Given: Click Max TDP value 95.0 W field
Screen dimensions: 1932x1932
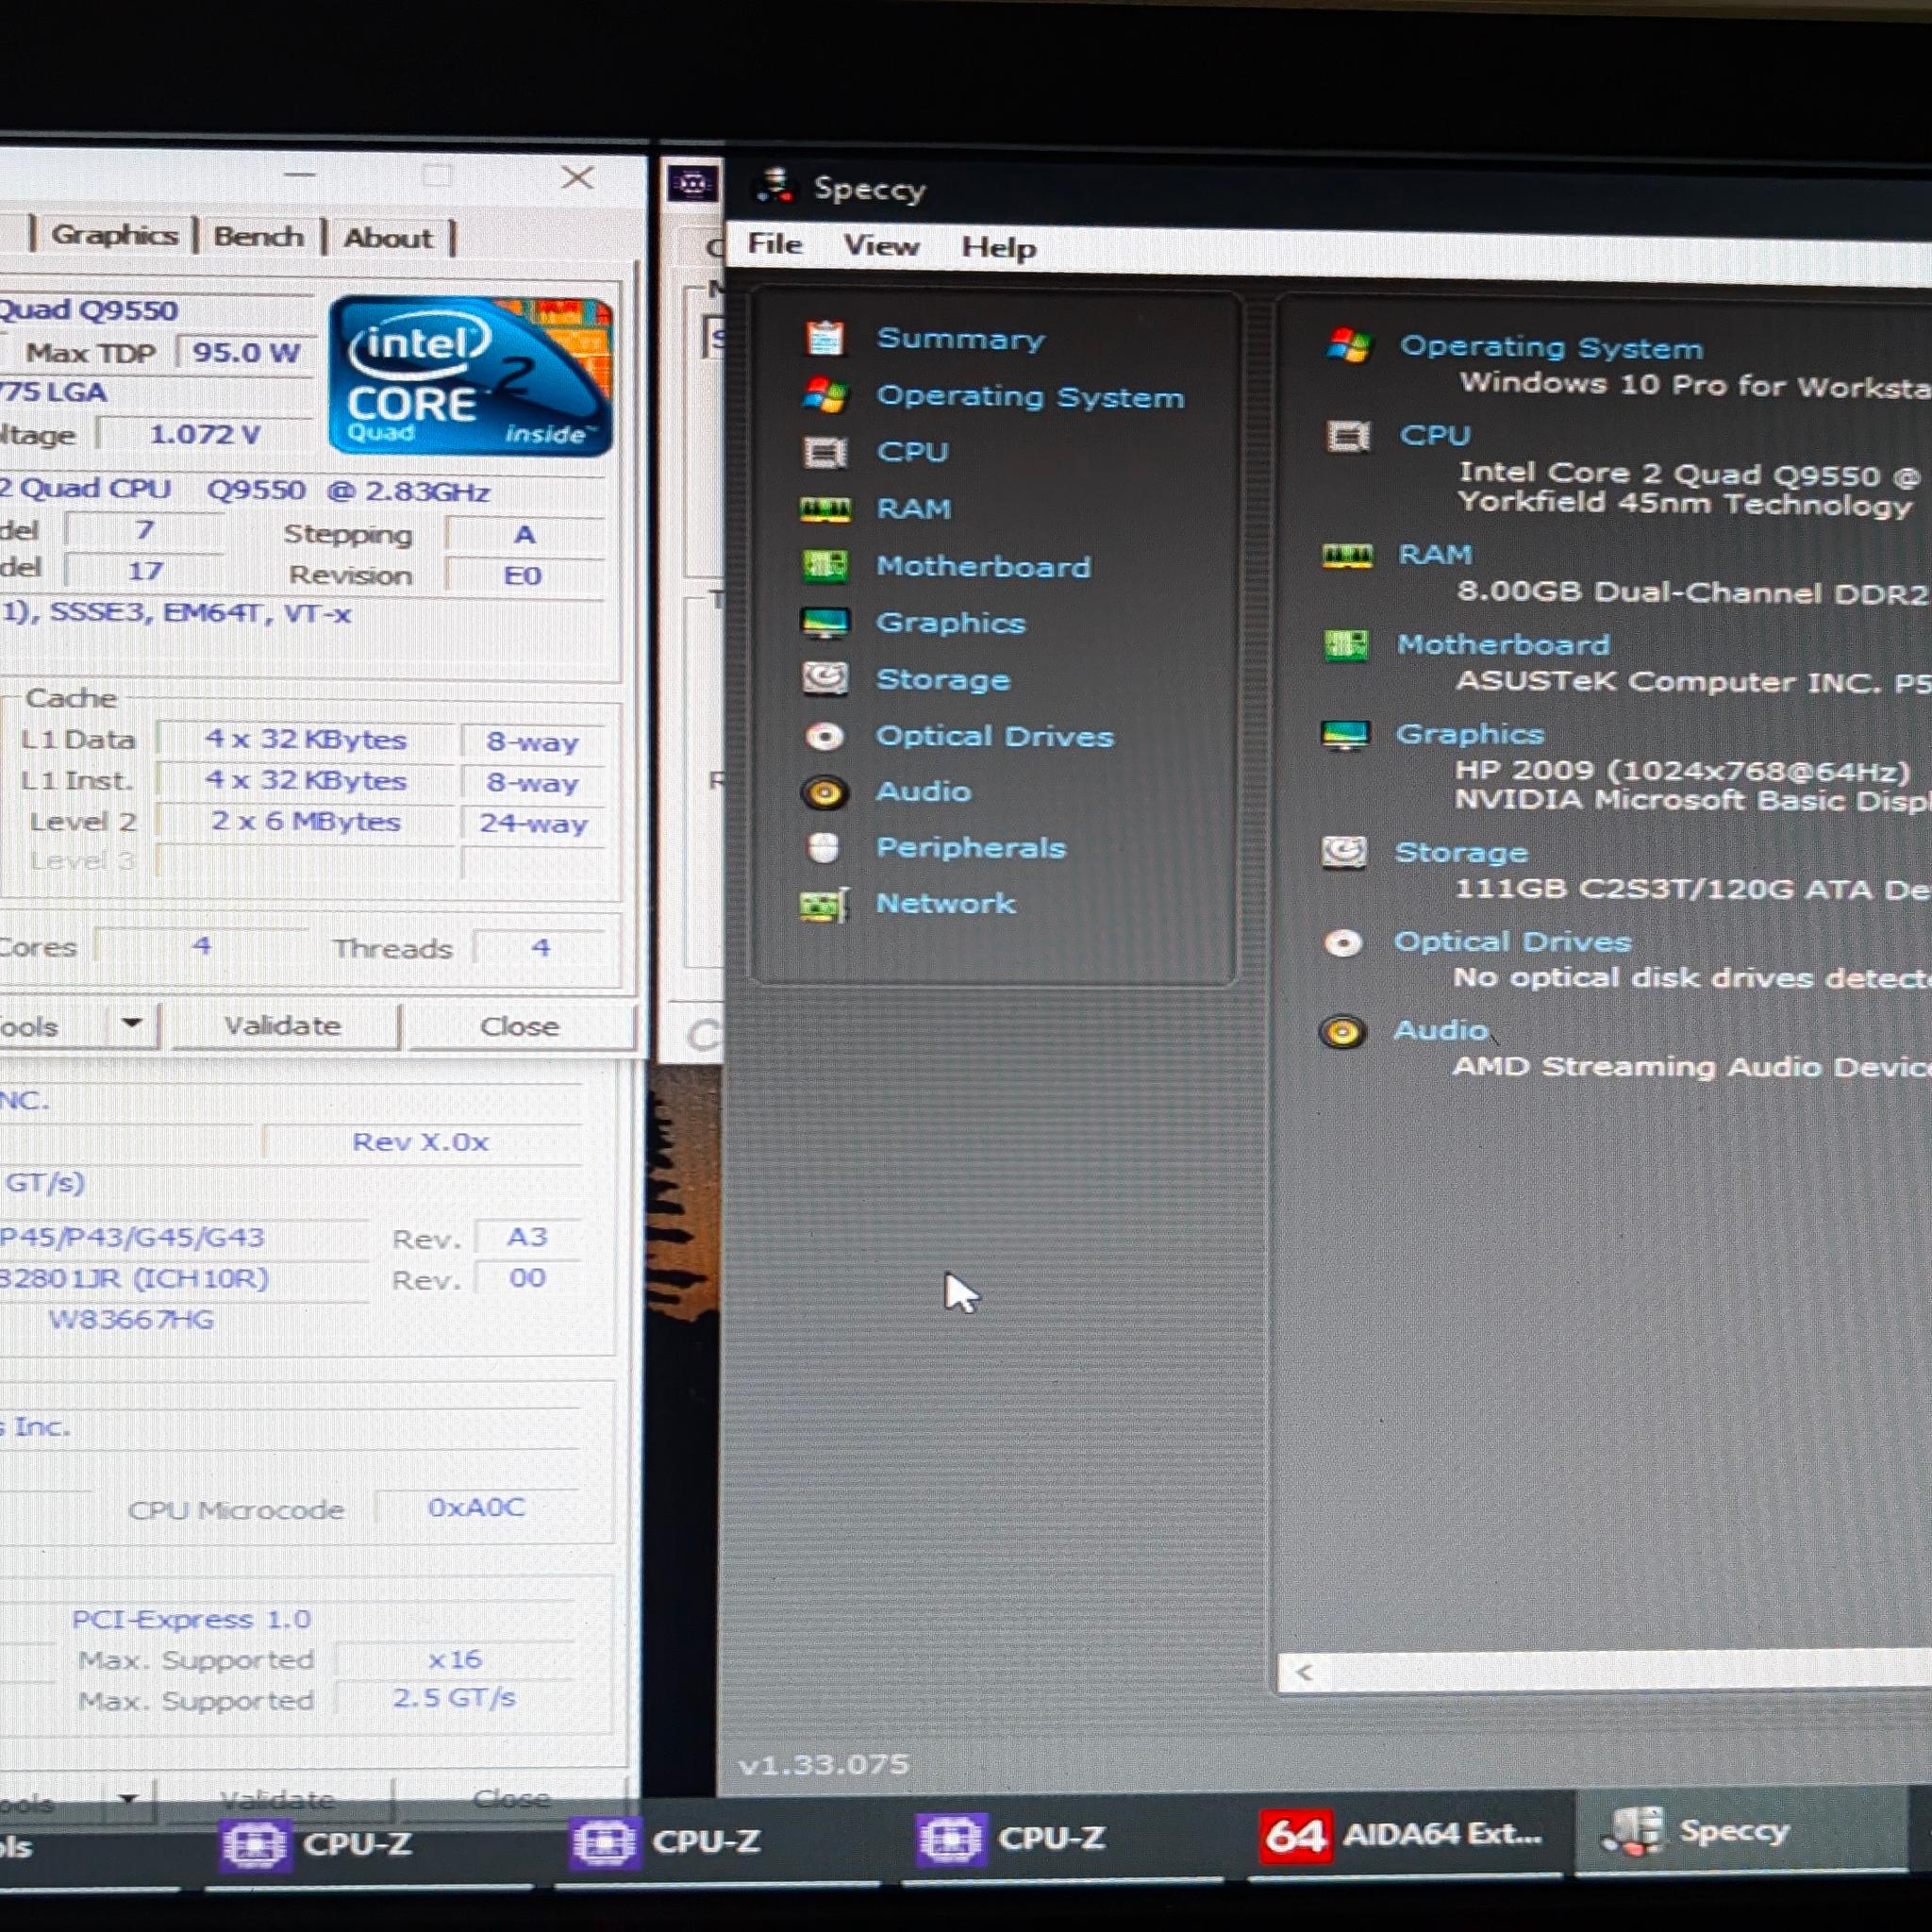Looking at the screenshot, I should [245, 353].
